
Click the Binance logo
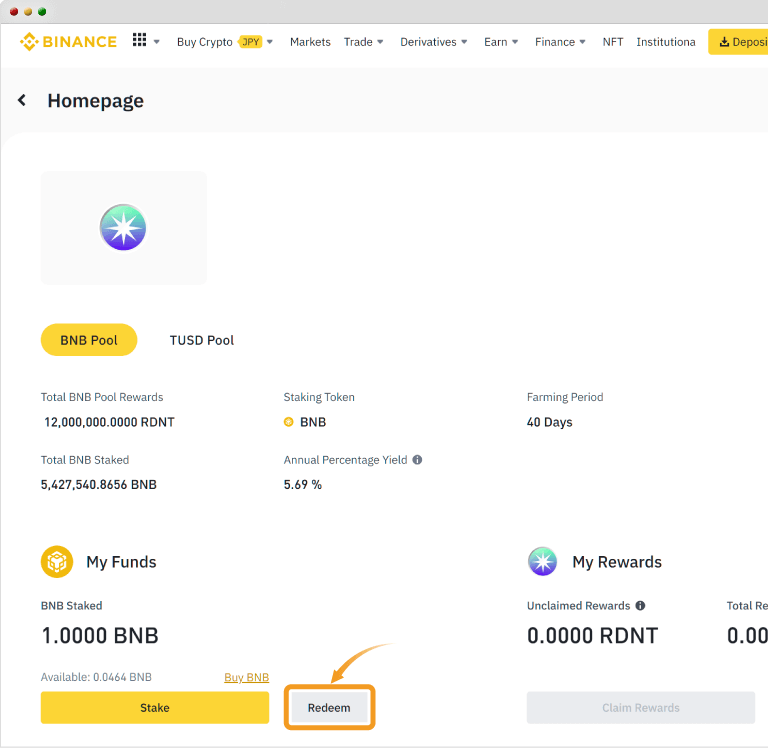click(68, 42)
